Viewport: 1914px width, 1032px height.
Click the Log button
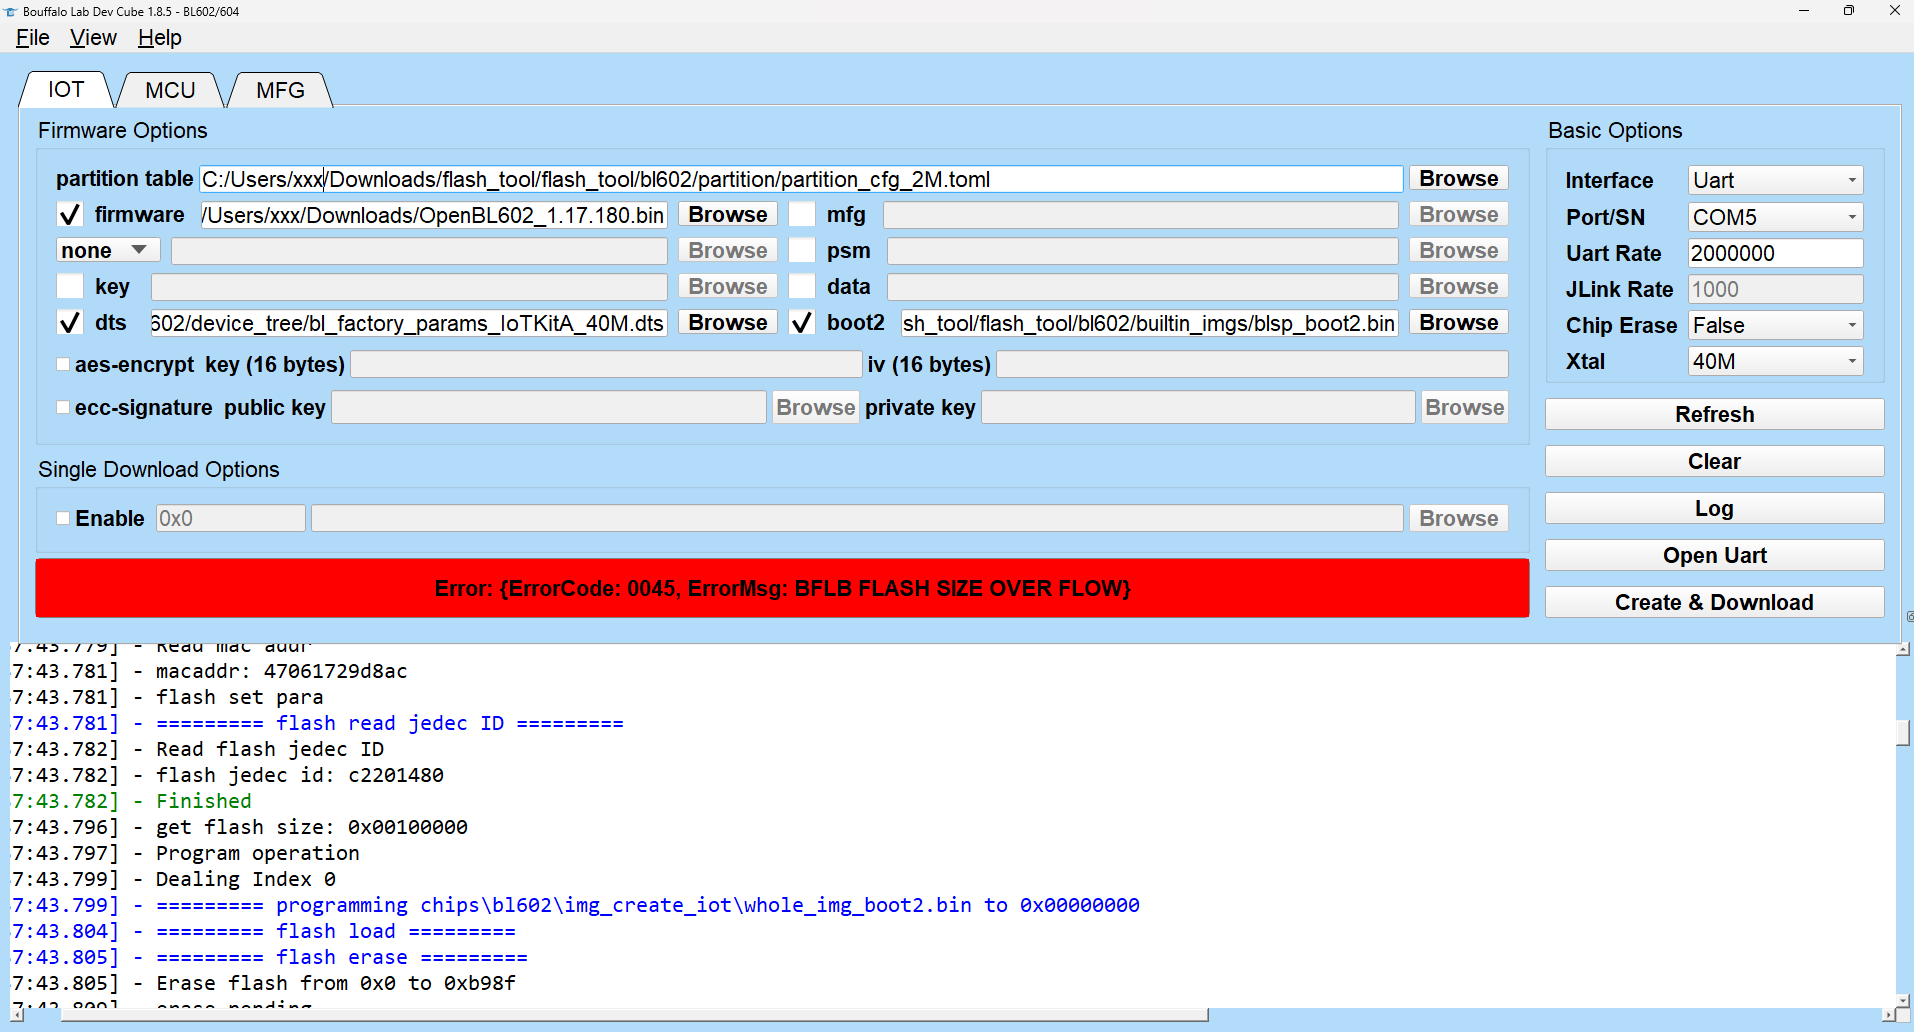(1714, 508)
